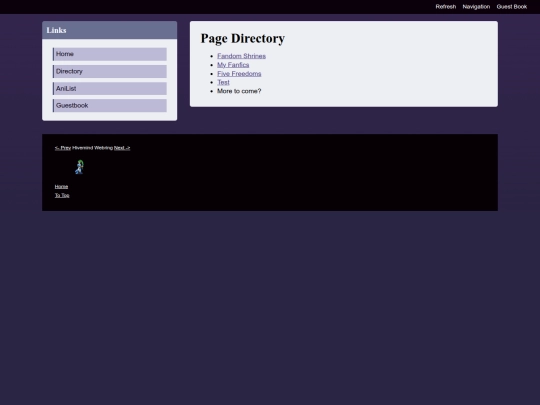Screen dimensions: 540x405
Task: Go to previous Hivemind Webring site
Action: (x=63, y=148)
